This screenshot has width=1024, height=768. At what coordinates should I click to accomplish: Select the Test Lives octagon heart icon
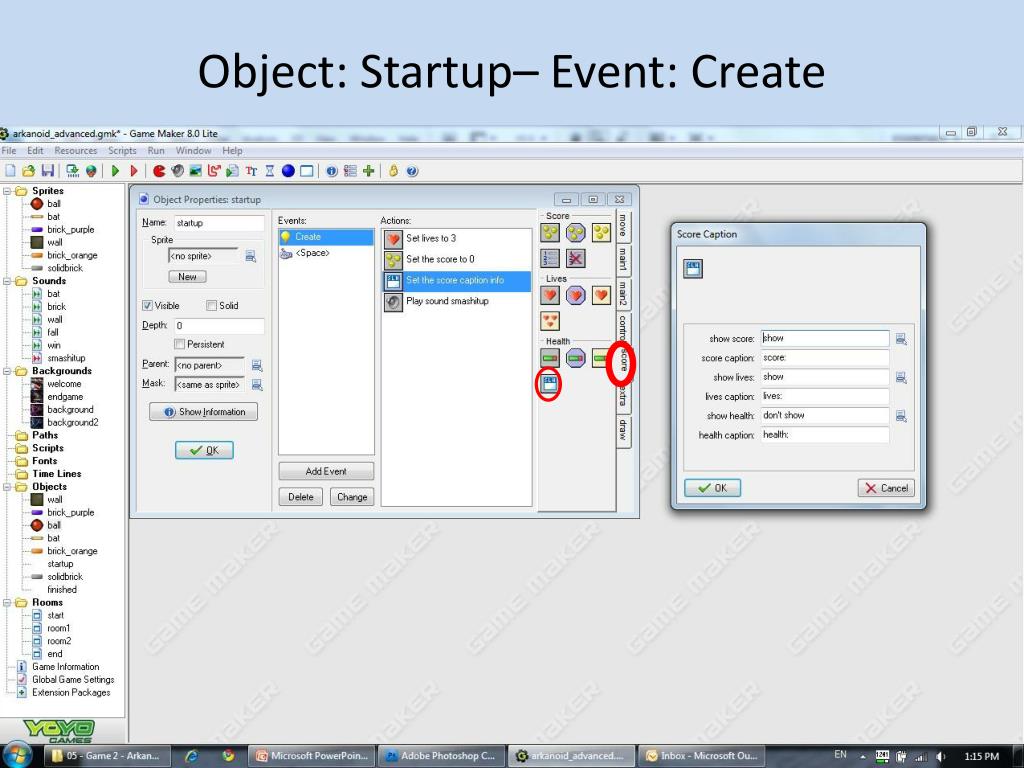coord(575,295)
